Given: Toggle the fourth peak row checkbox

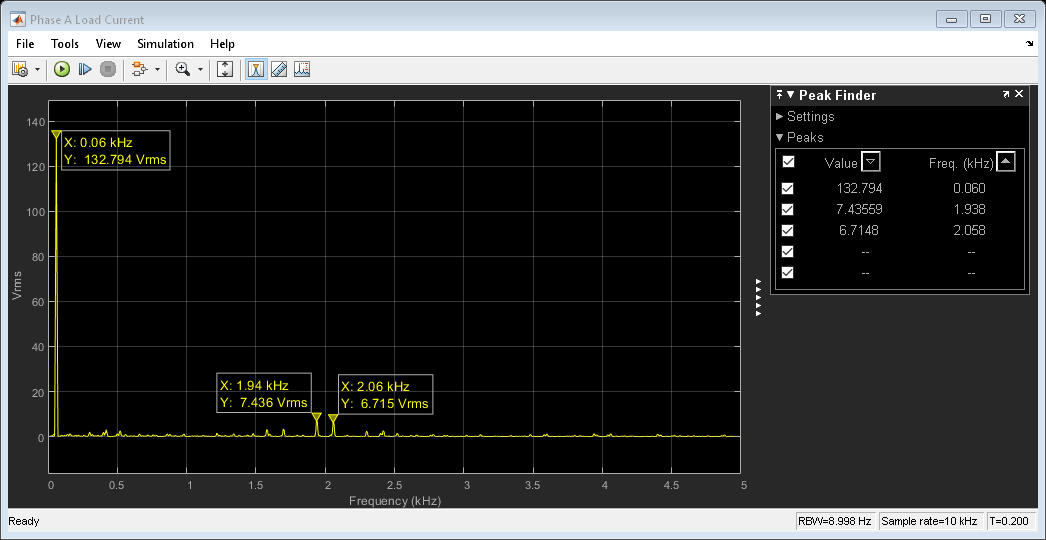Looking at the screenshot, I should [788, 252].
